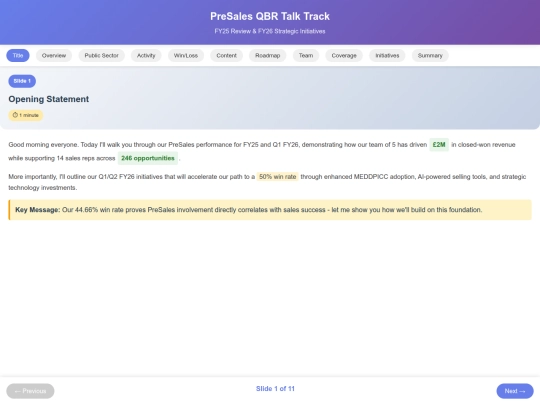Click the £2M highlighted figure
Screen dimensions: 540x405
coord(439,145)
